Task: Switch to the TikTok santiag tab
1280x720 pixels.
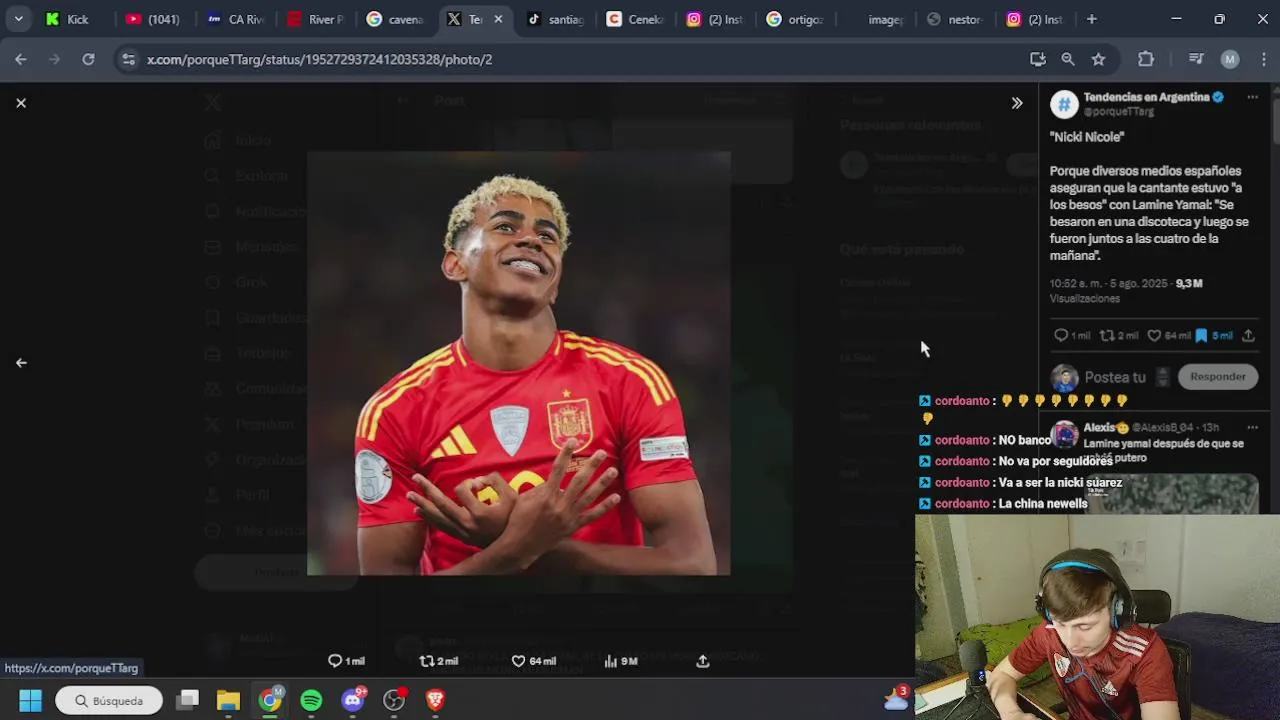Action: tap(556, 19)
